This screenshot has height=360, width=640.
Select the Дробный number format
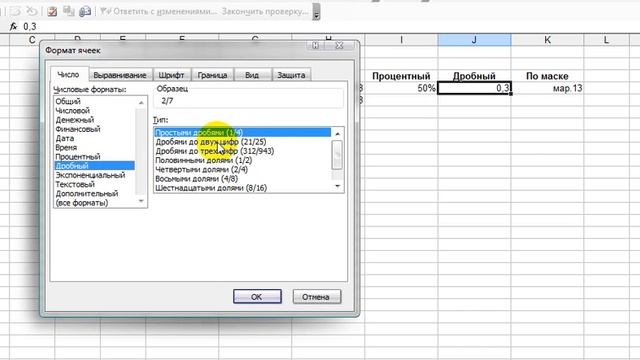click(95, 166)
